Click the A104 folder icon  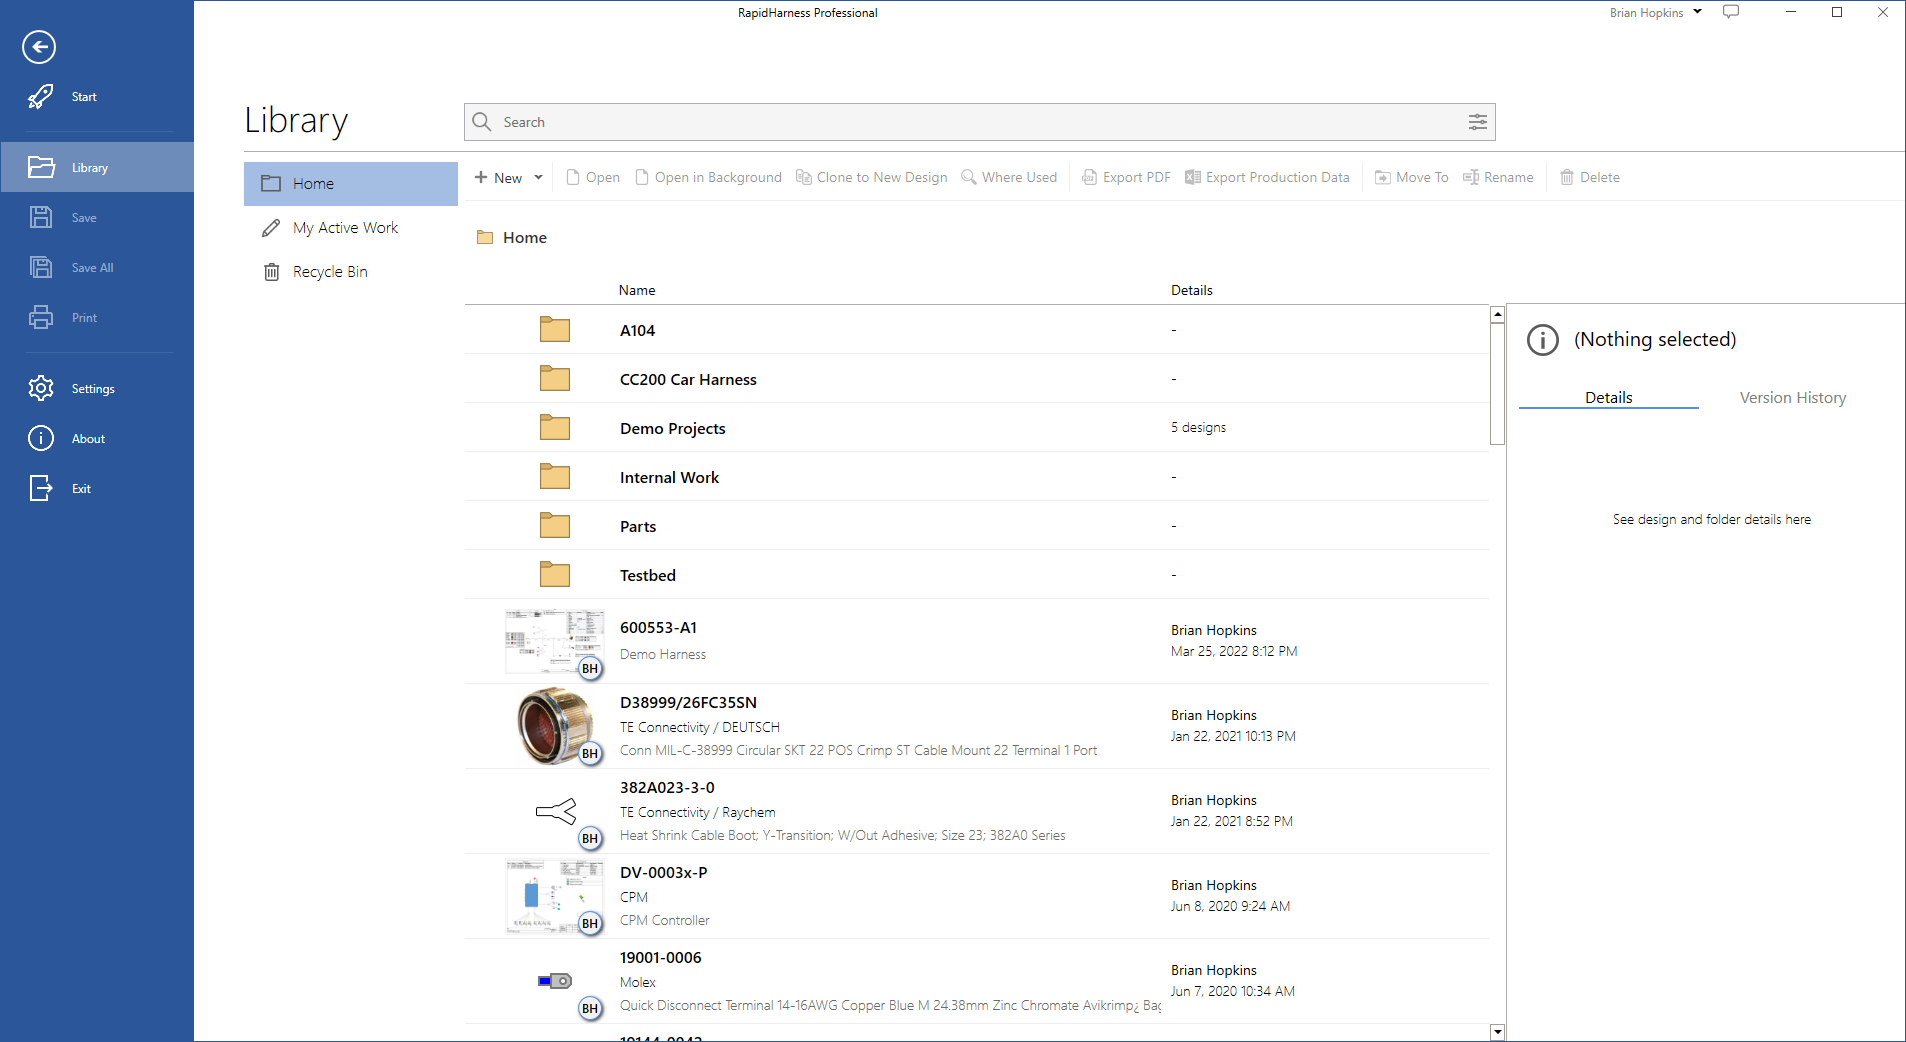tap(555, 329)
